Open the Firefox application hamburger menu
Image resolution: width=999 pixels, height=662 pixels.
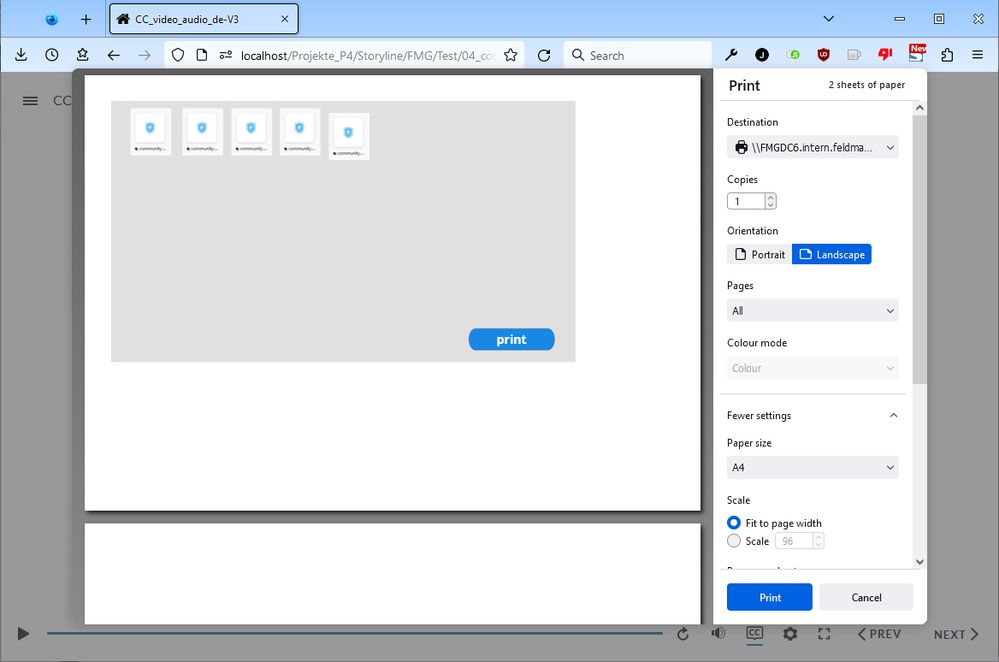coord(977,55)
